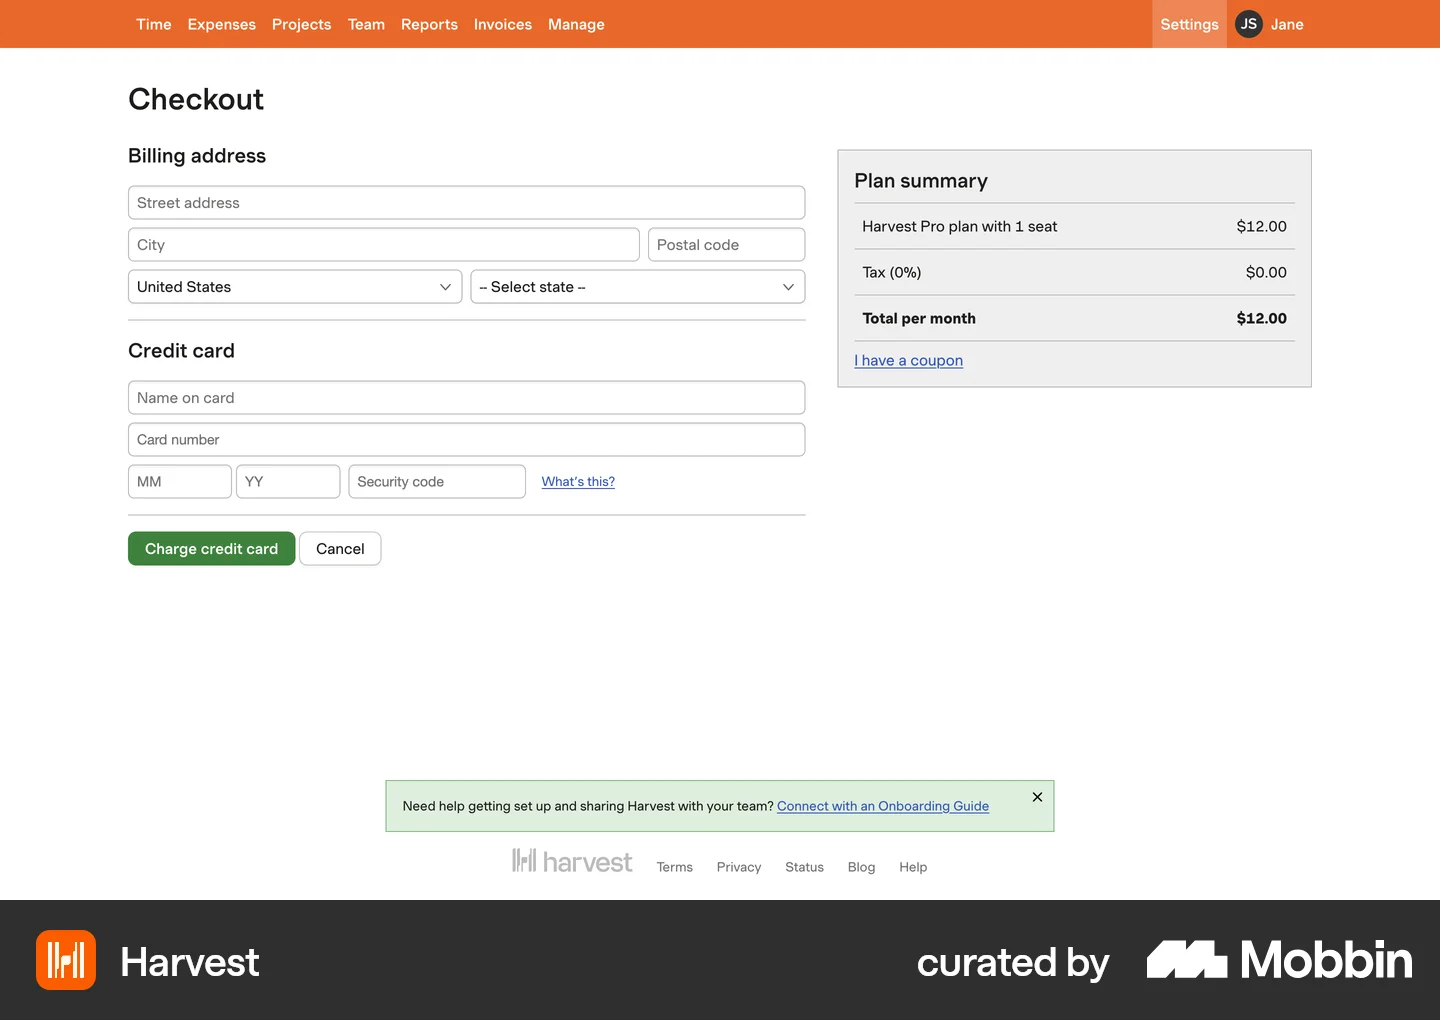Image resolution: width=1440 pixels, height=1020 pixels.
Task: Focus the Name on card field
Action: (x=466, y=398)
